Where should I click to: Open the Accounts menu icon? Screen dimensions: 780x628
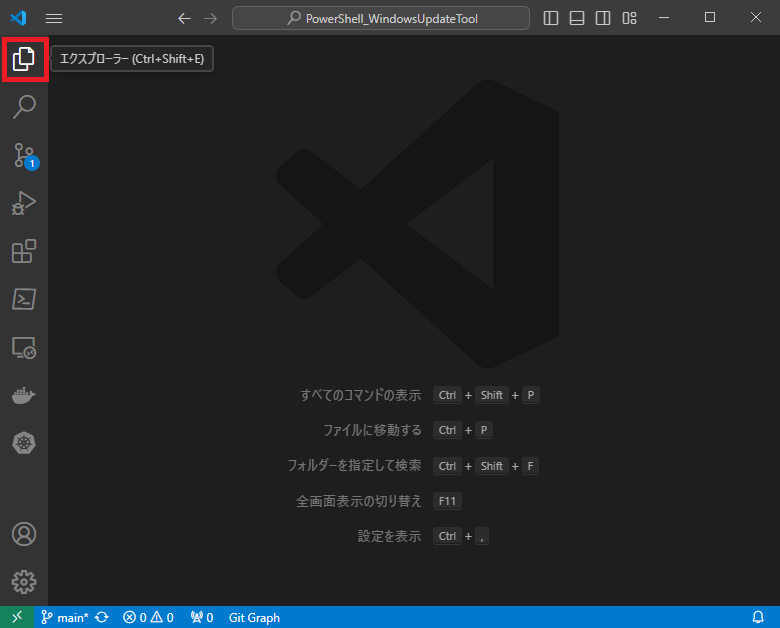[24, 534]
